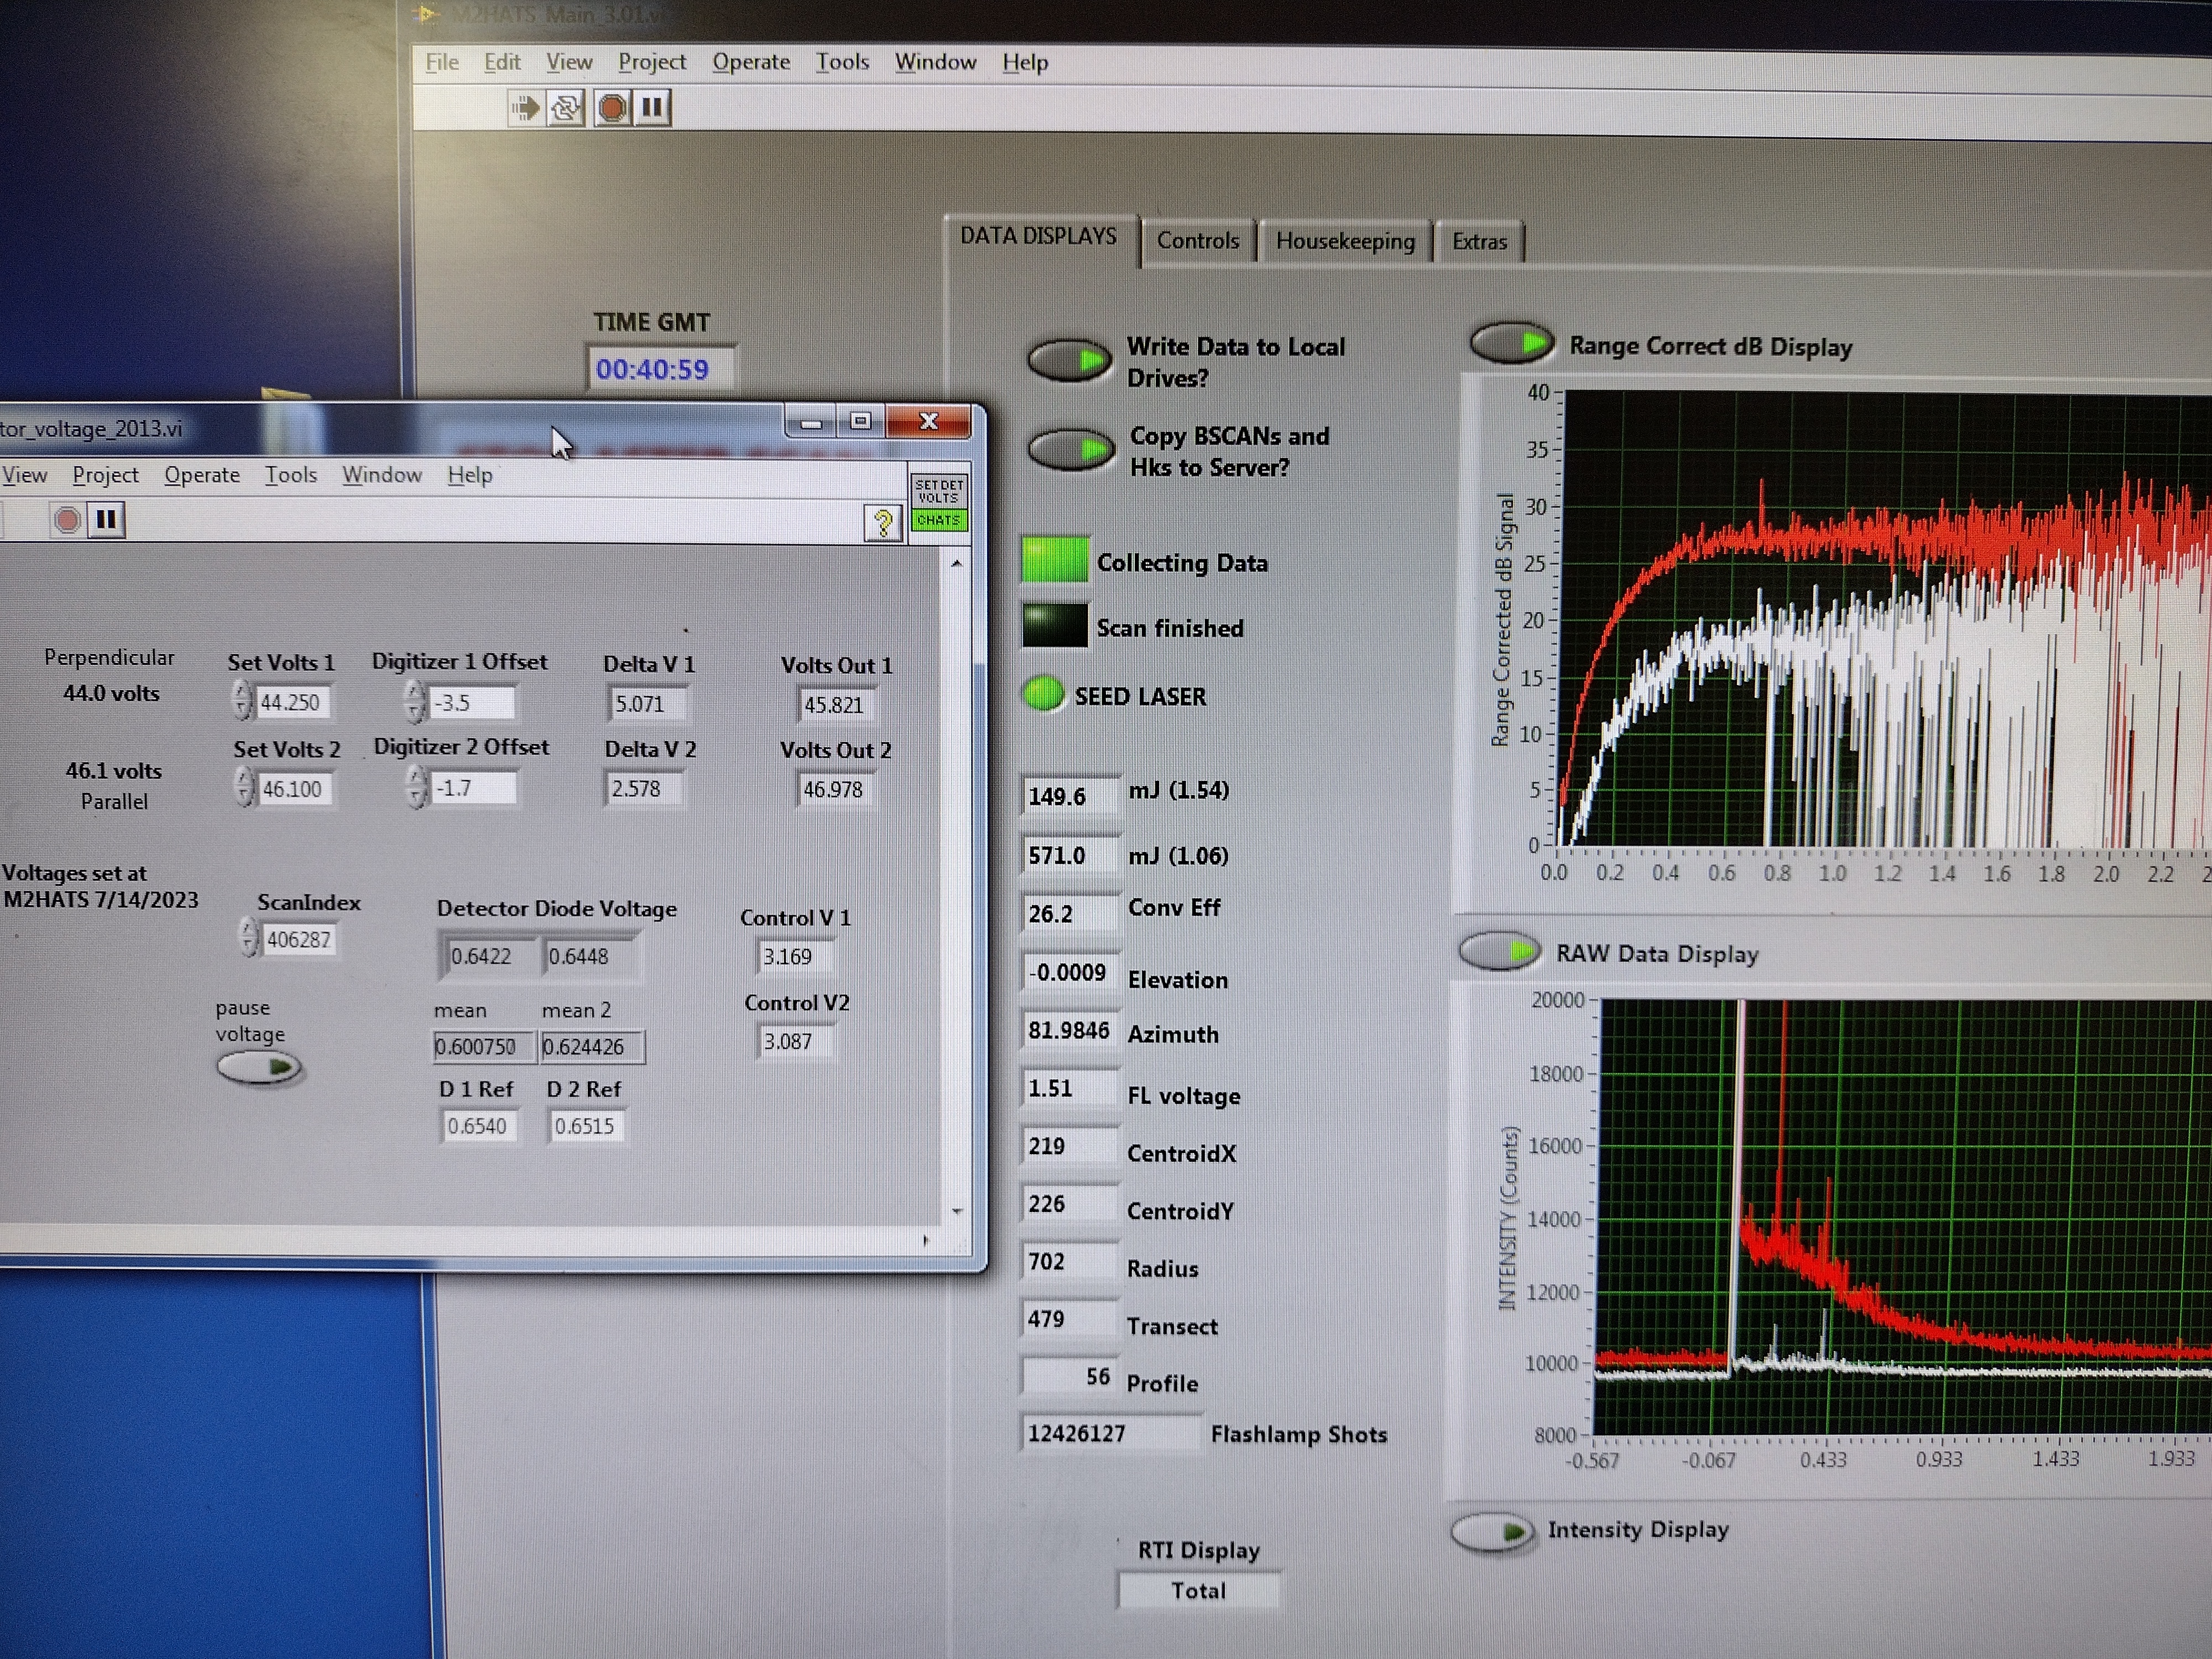Open context help question mark icon

tap(882, 523)
